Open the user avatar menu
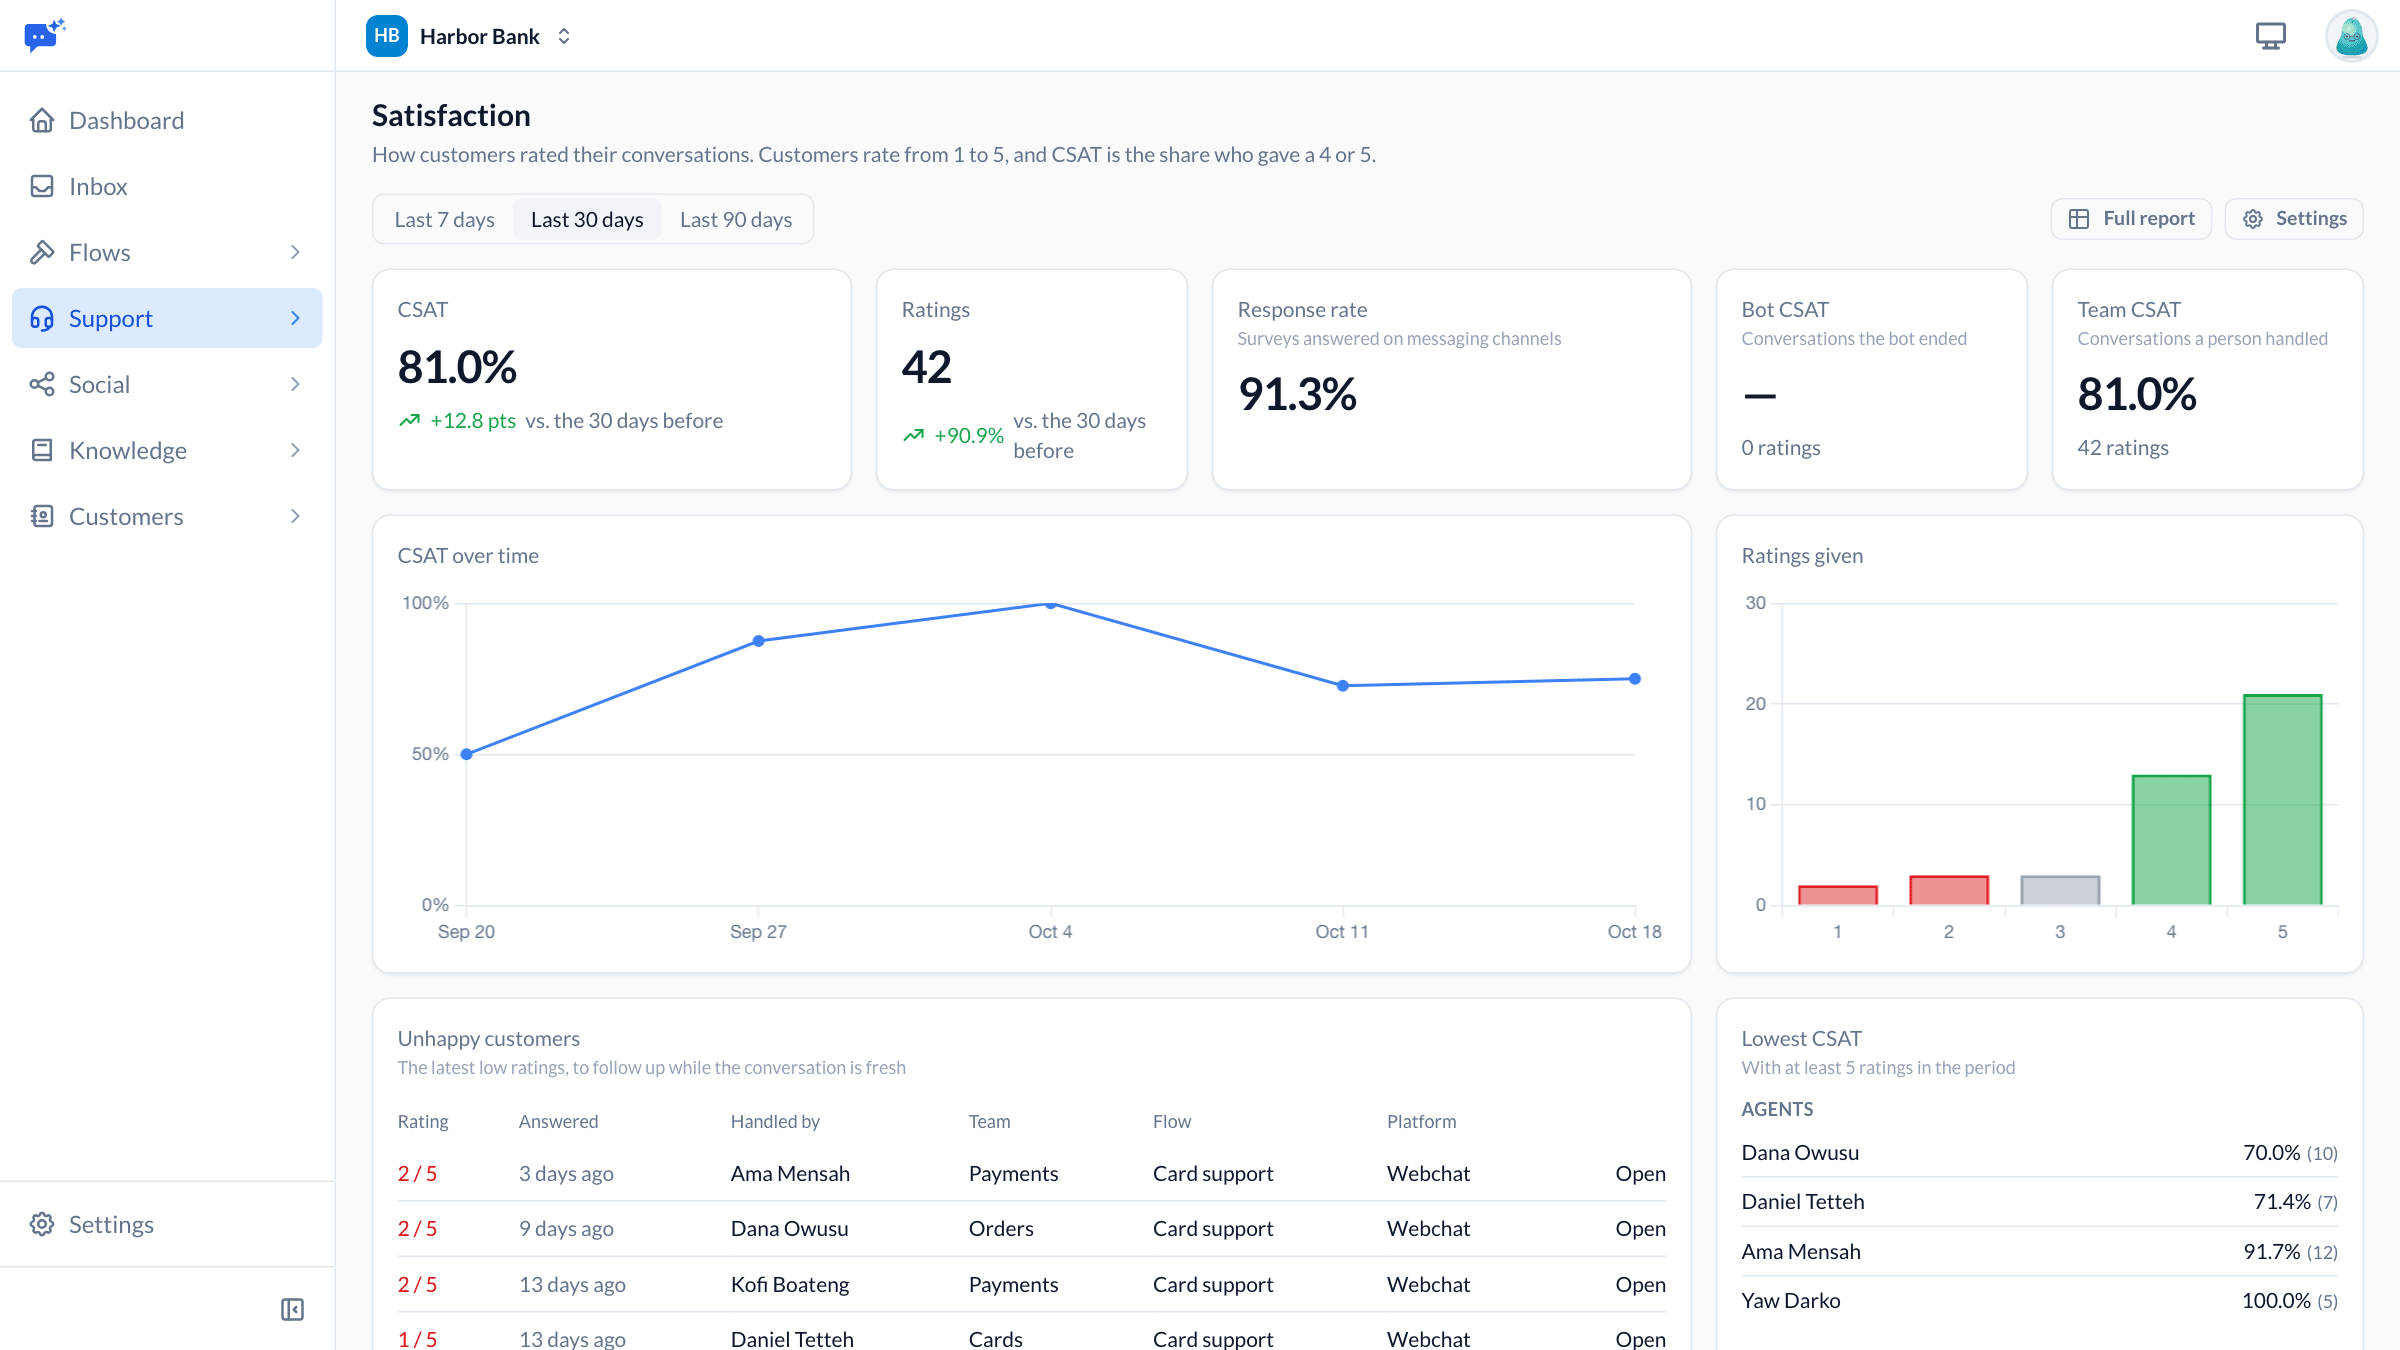The height and width of the screenshot is (1350, 2400). [x=2352, y=36]
